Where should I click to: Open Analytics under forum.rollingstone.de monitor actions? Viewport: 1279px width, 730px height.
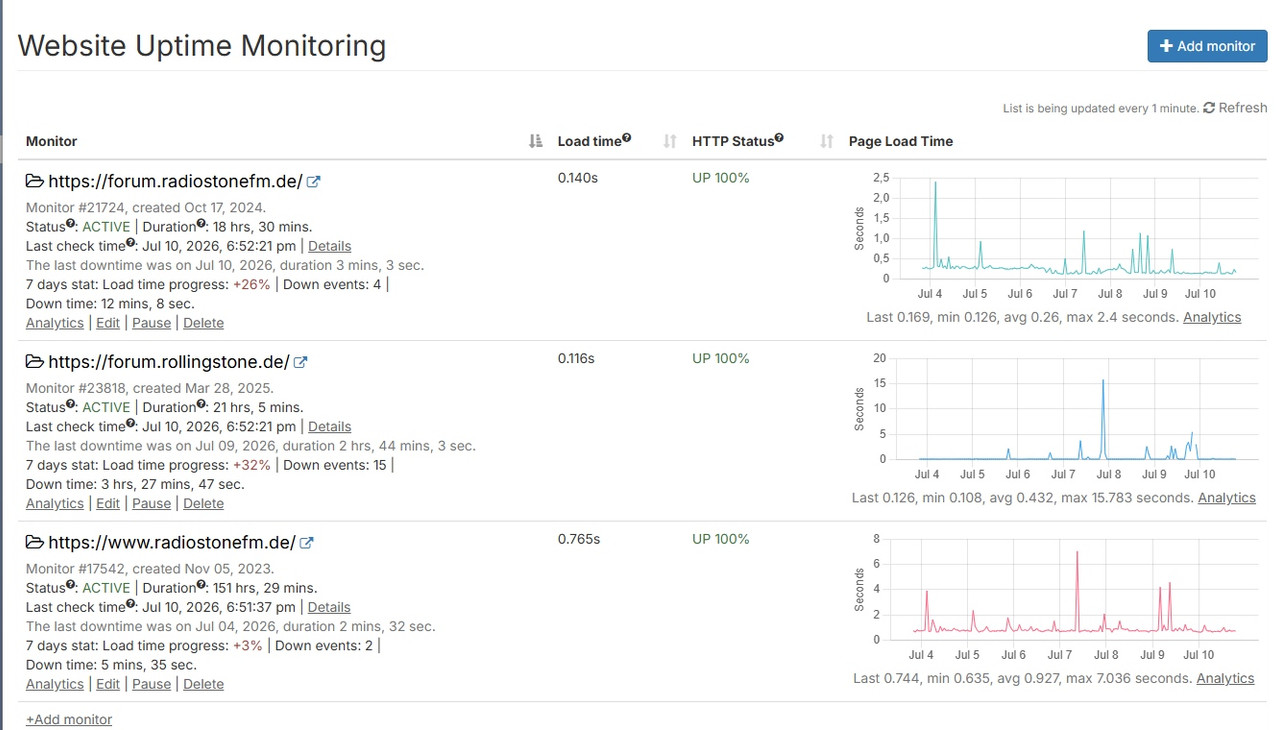tap(55, 503)
